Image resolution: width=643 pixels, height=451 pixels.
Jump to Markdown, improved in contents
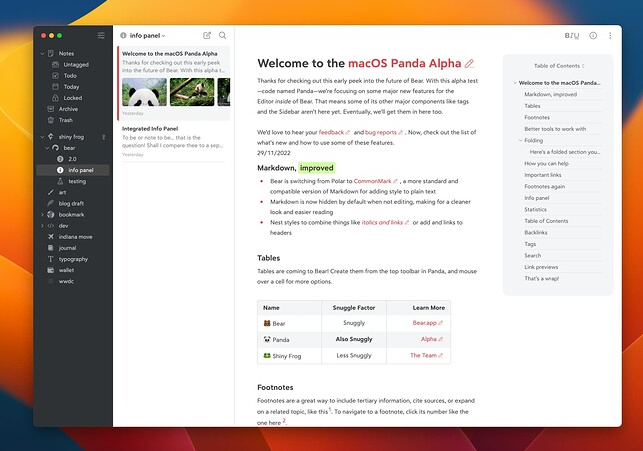[x=550, y=94]
